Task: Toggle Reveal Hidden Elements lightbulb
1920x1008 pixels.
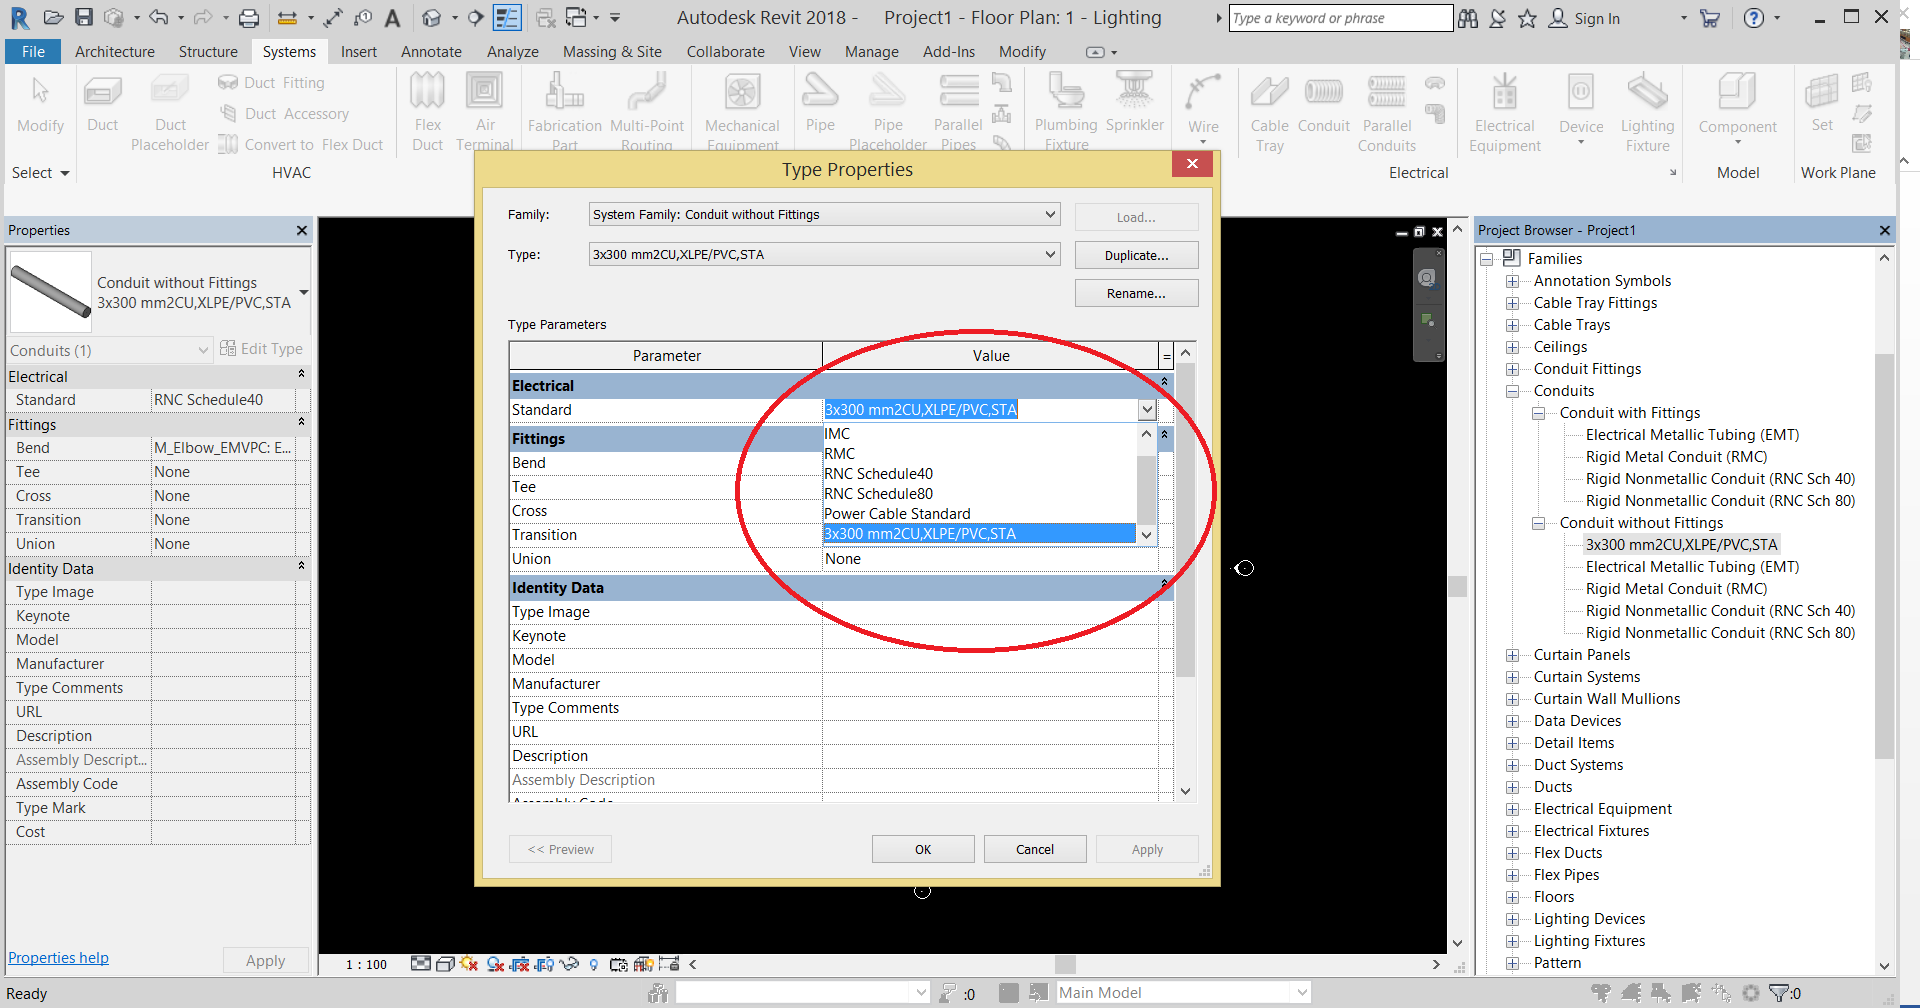Action: pos(594,964)
